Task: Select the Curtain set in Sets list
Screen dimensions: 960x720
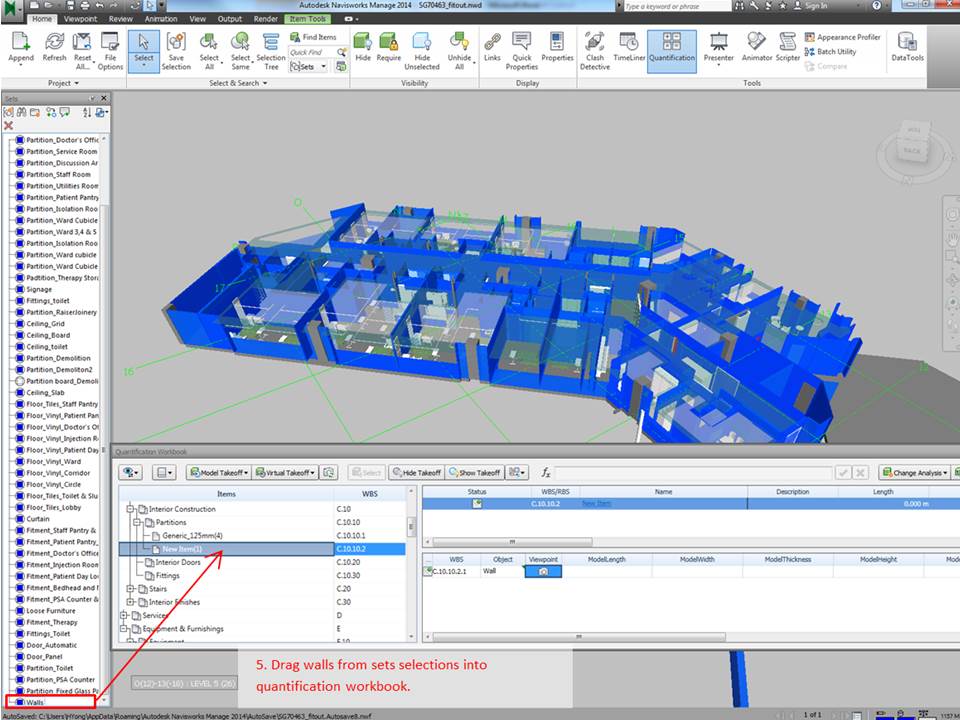Action: (37, 519)
